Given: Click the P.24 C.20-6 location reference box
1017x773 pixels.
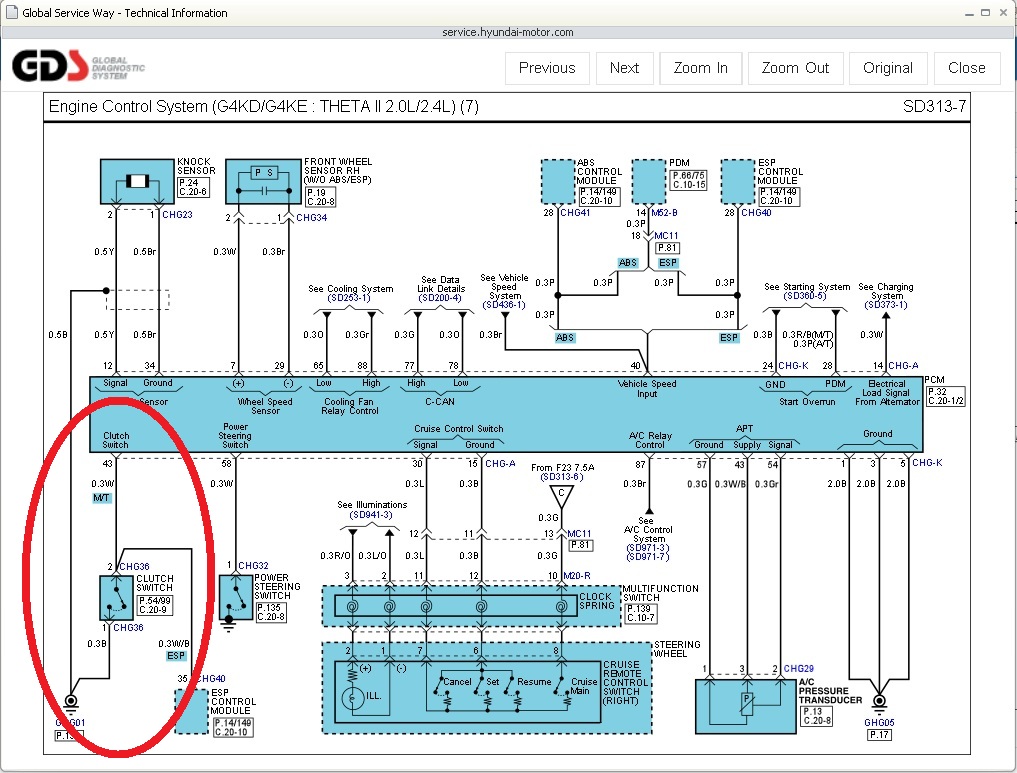Looking at the screenshot, I should click(x=193, y=187).
